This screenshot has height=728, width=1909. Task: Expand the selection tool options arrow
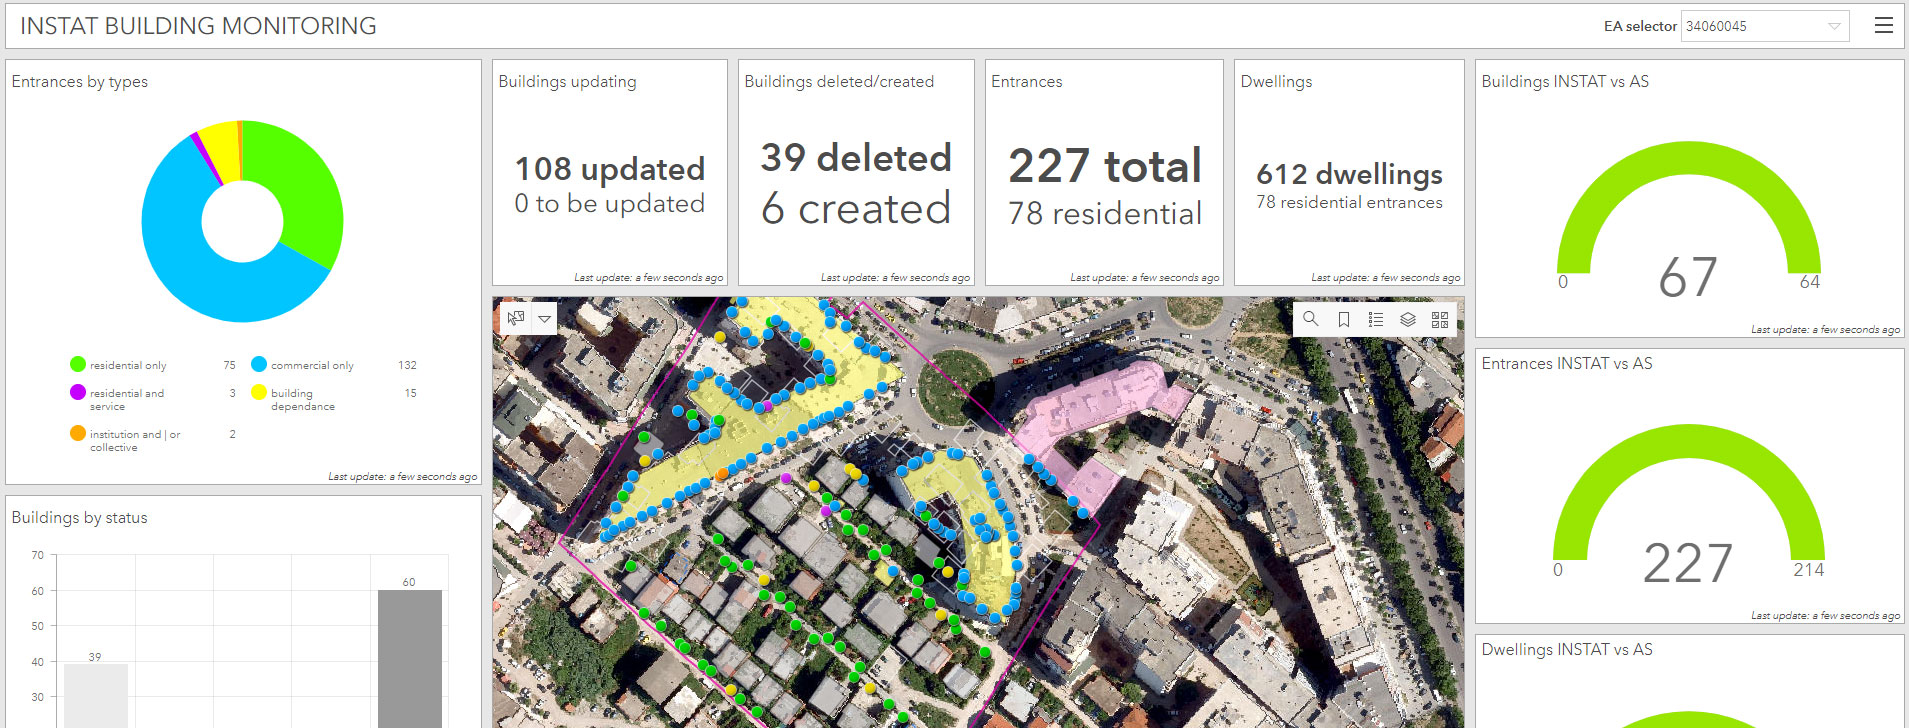click(544, 318)
